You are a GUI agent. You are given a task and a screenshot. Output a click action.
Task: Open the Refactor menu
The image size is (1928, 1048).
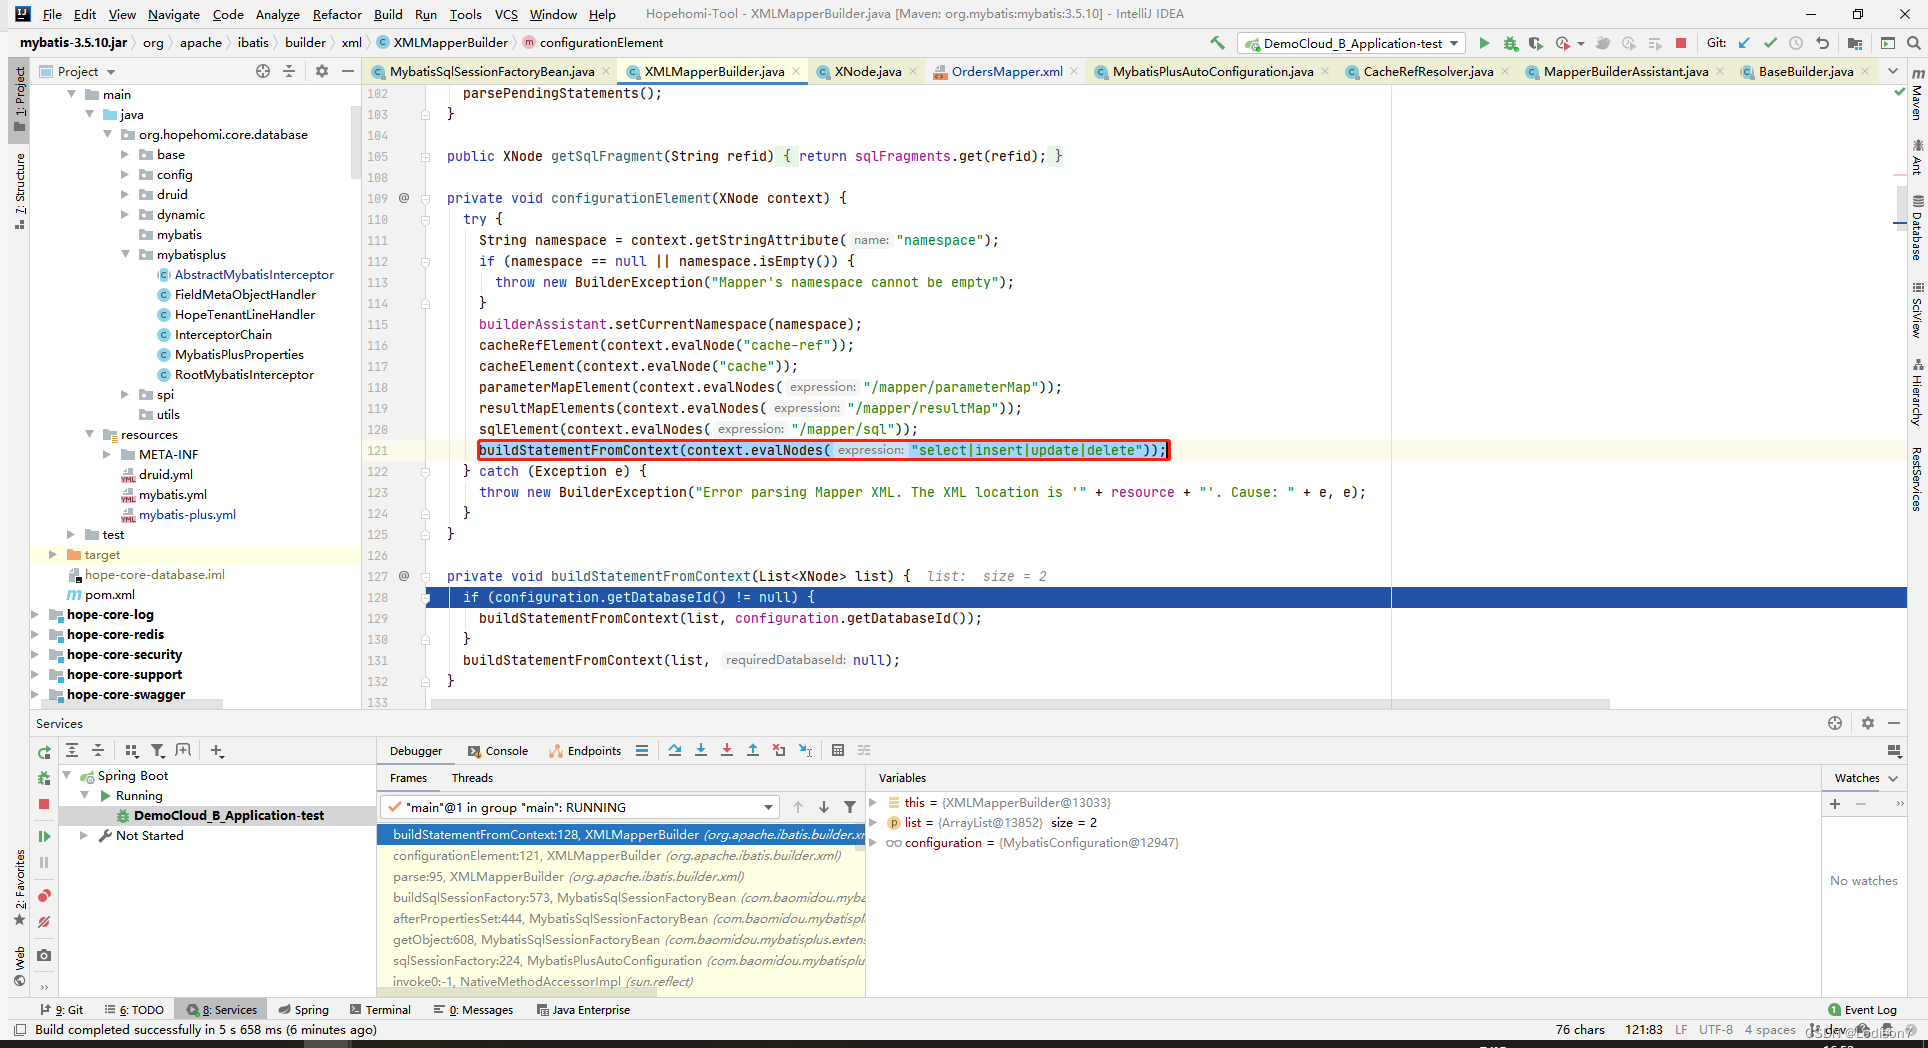pos(337,14)
